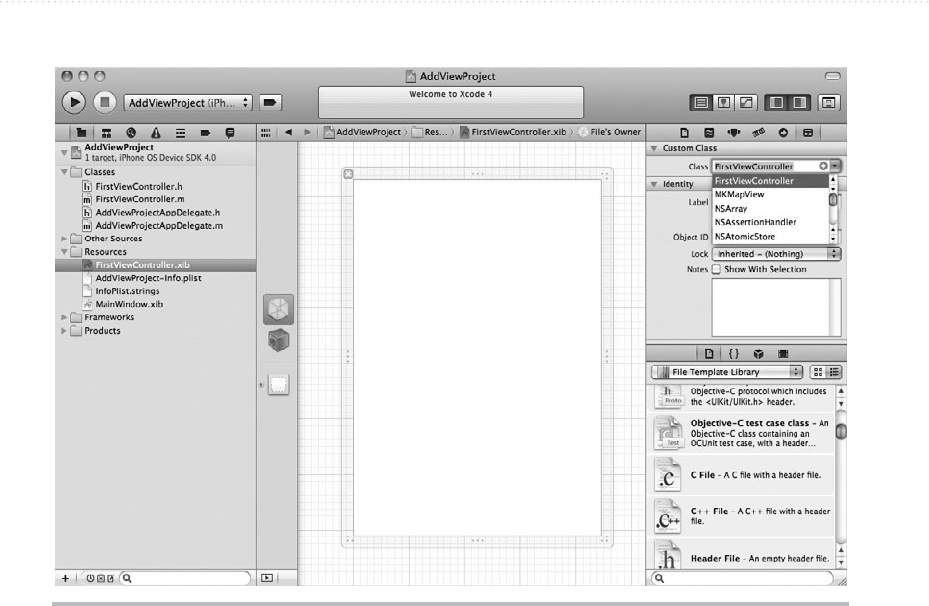Open the File Template Library popup
The width and height of the screenshot is (929, 606).
[x=726, y=372]
